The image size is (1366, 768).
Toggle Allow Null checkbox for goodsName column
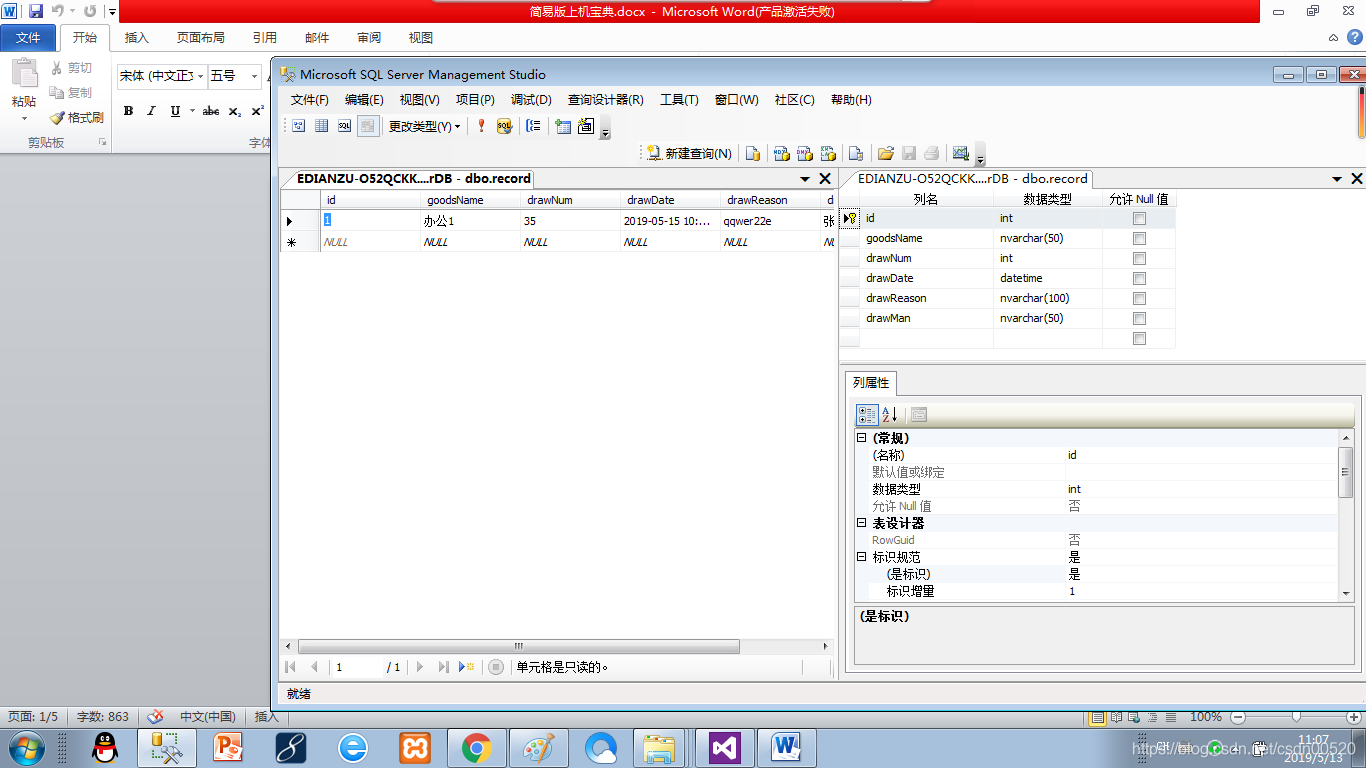(x=1139, y=238)
